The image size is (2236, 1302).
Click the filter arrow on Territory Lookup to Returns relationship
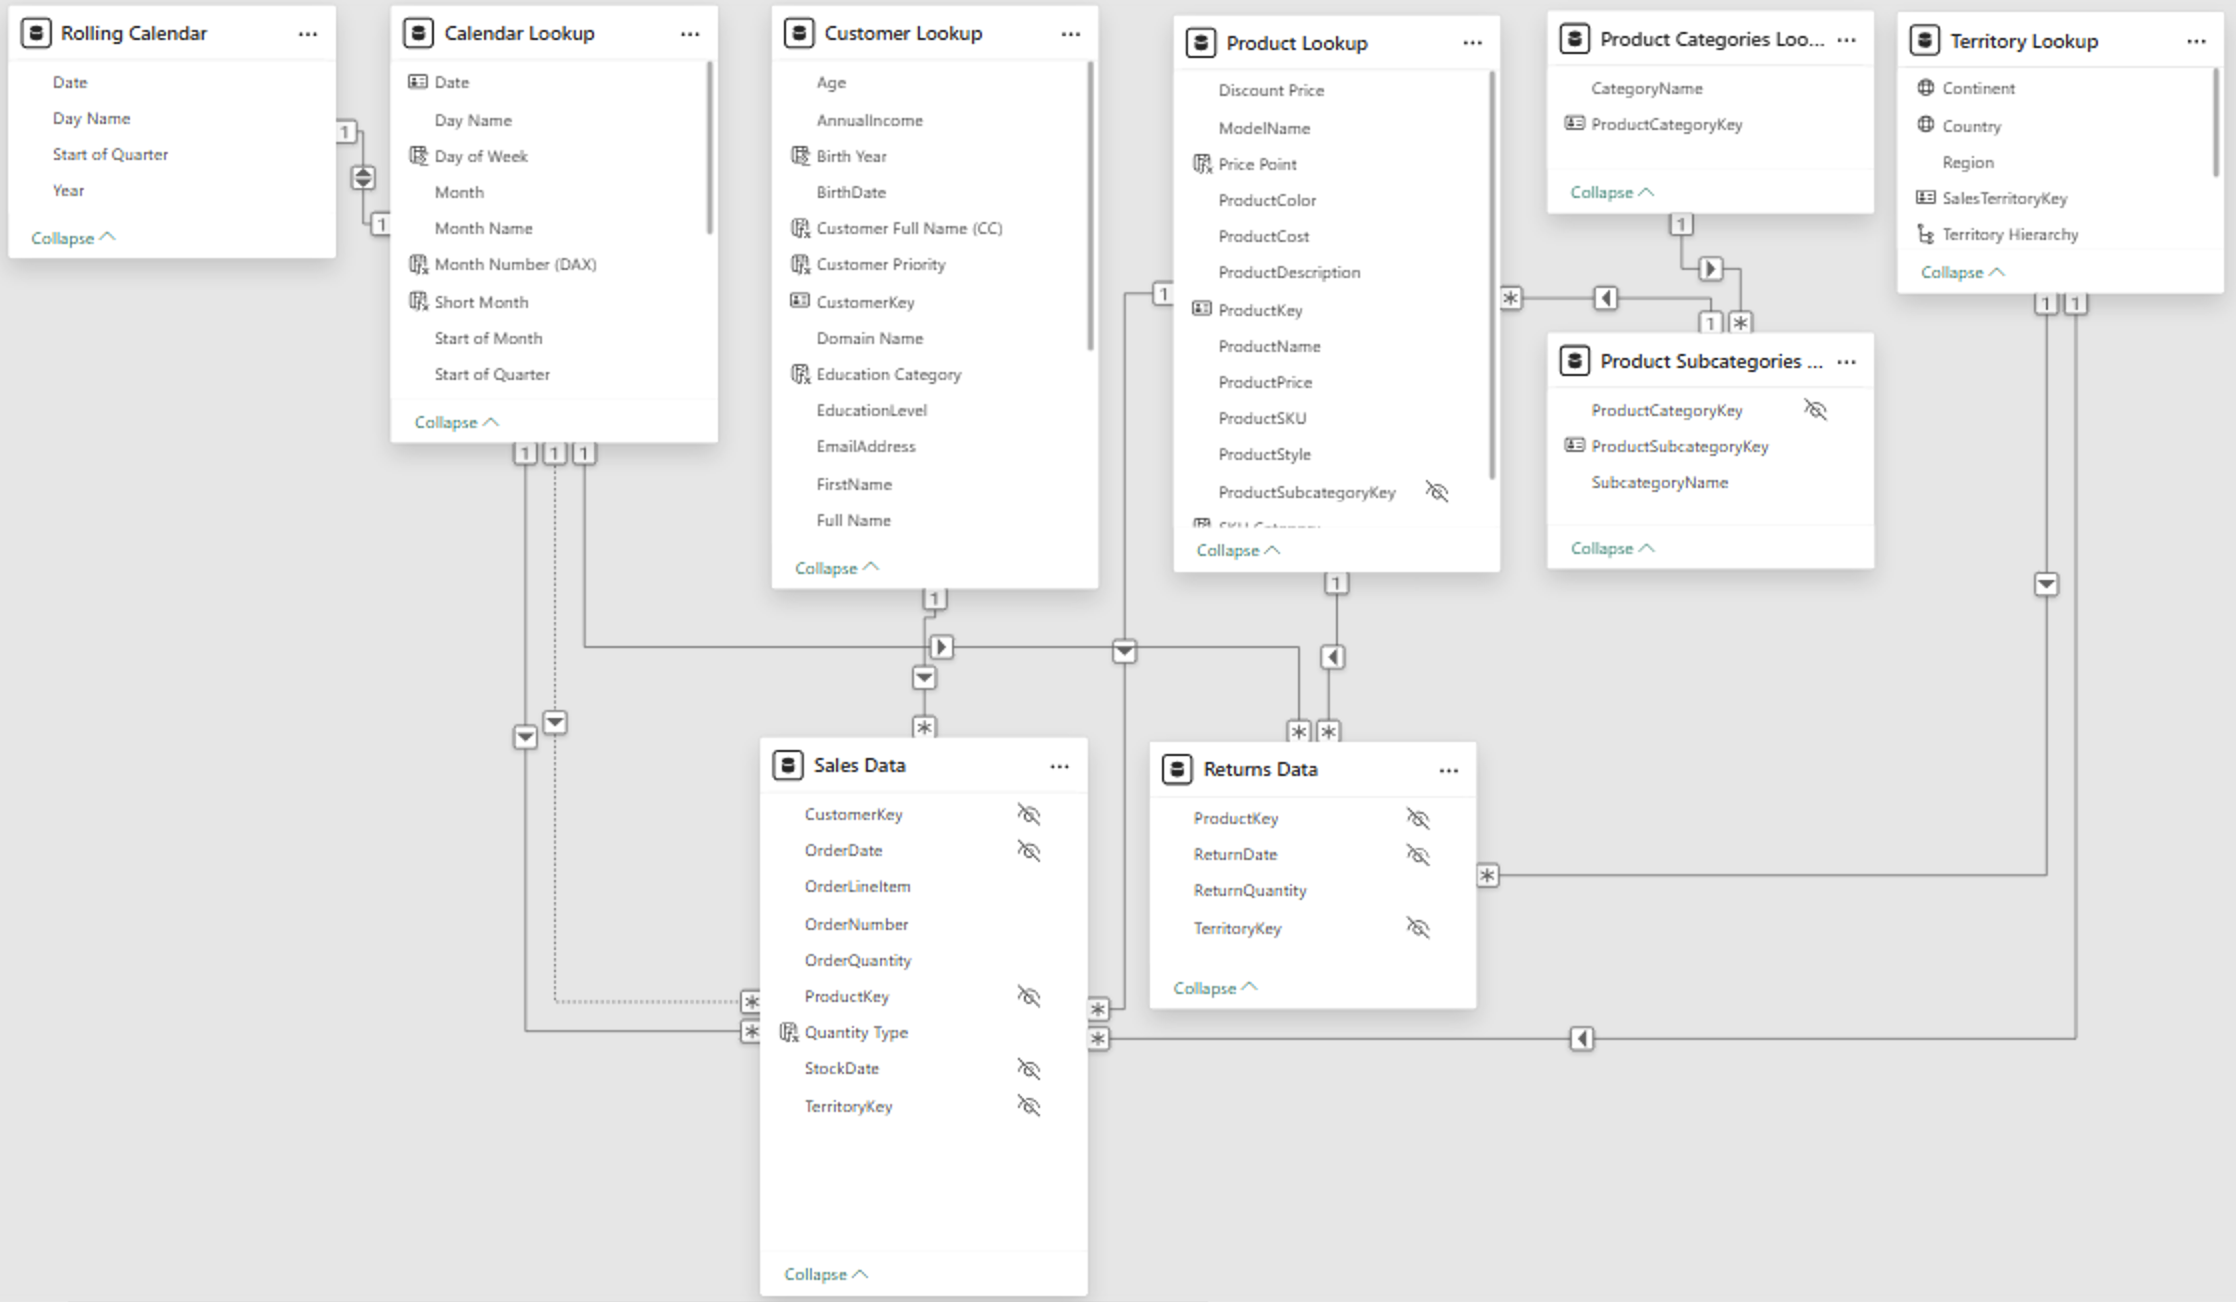point(2046,584)
